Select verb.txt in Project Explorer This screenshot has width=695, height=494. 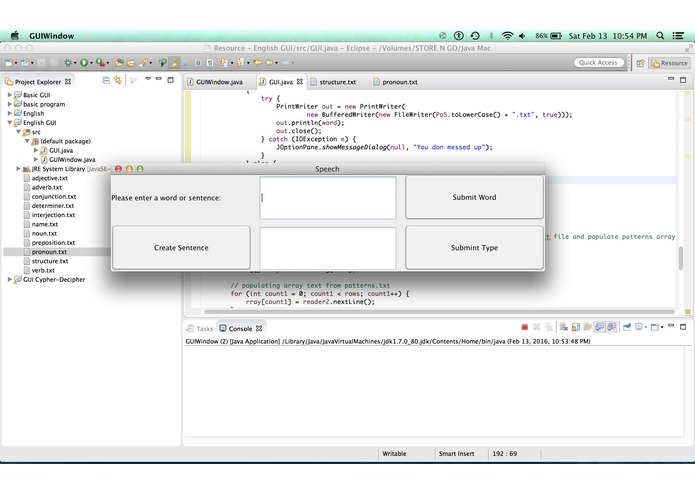(x=43, y=270)
